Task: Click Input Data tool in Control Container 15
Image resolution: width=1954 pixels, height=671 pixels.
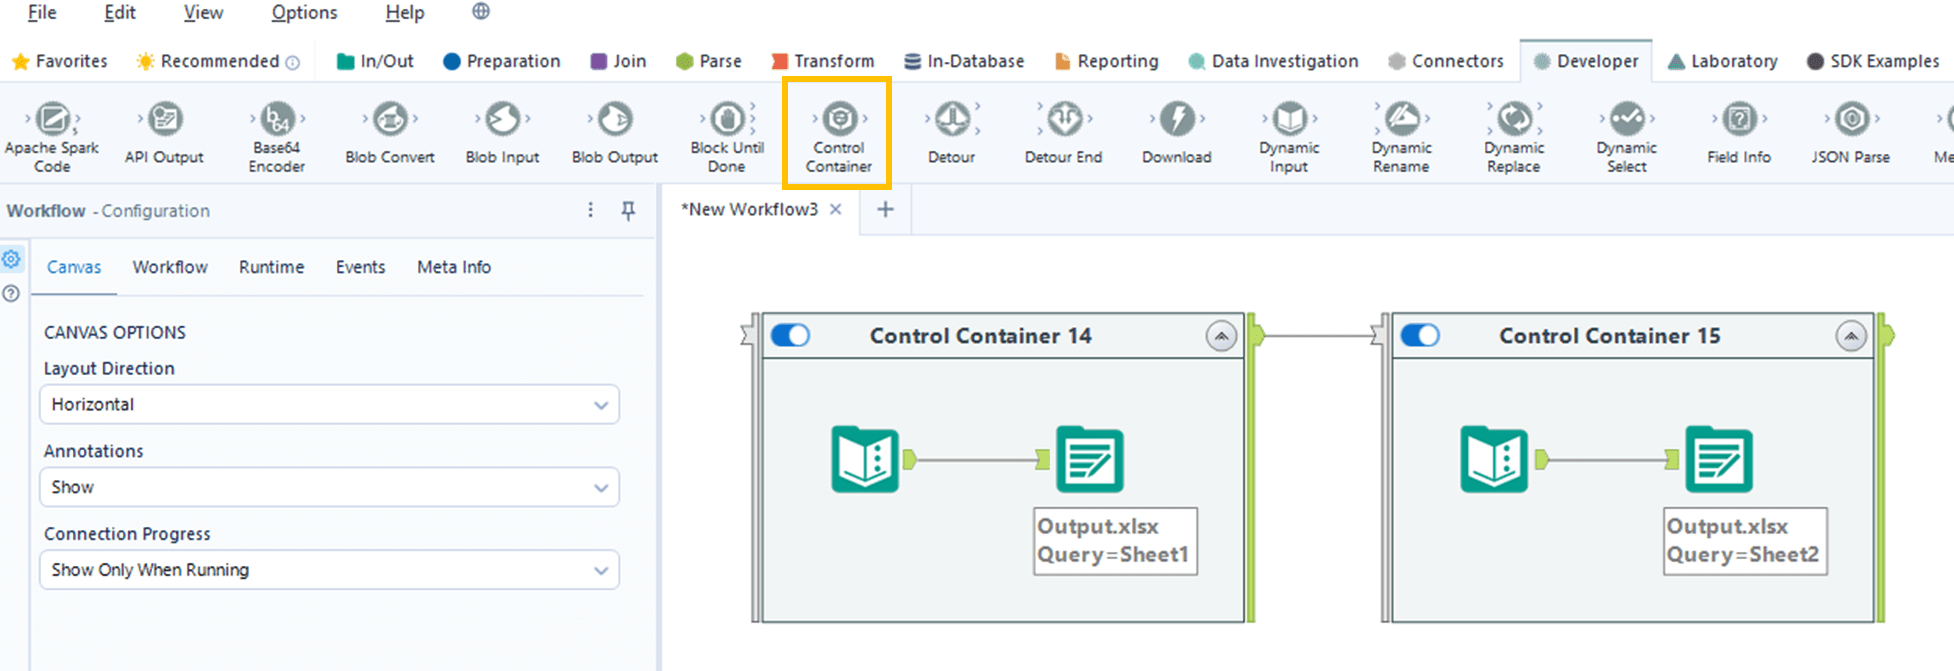Action: pos(1494,459)
